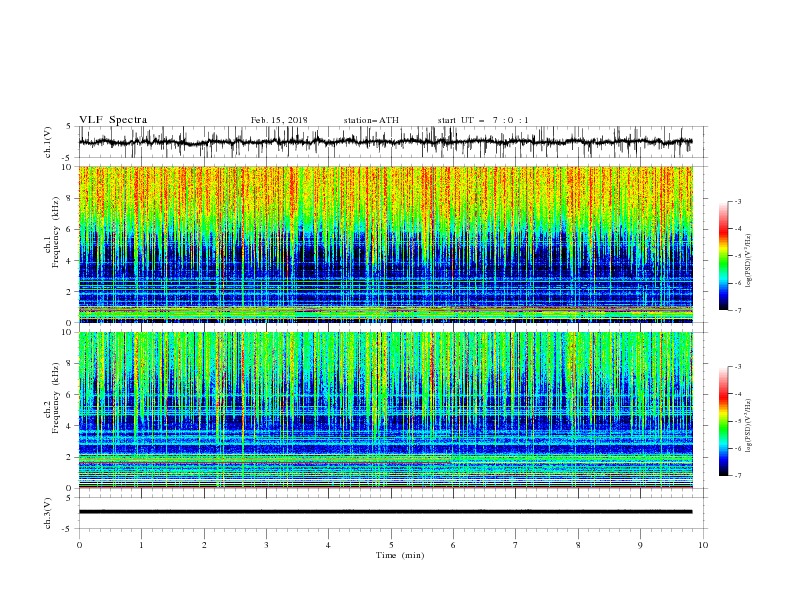Click time axis tick label '10'
The image size is (792, 612).
click(x=703, y=545)
